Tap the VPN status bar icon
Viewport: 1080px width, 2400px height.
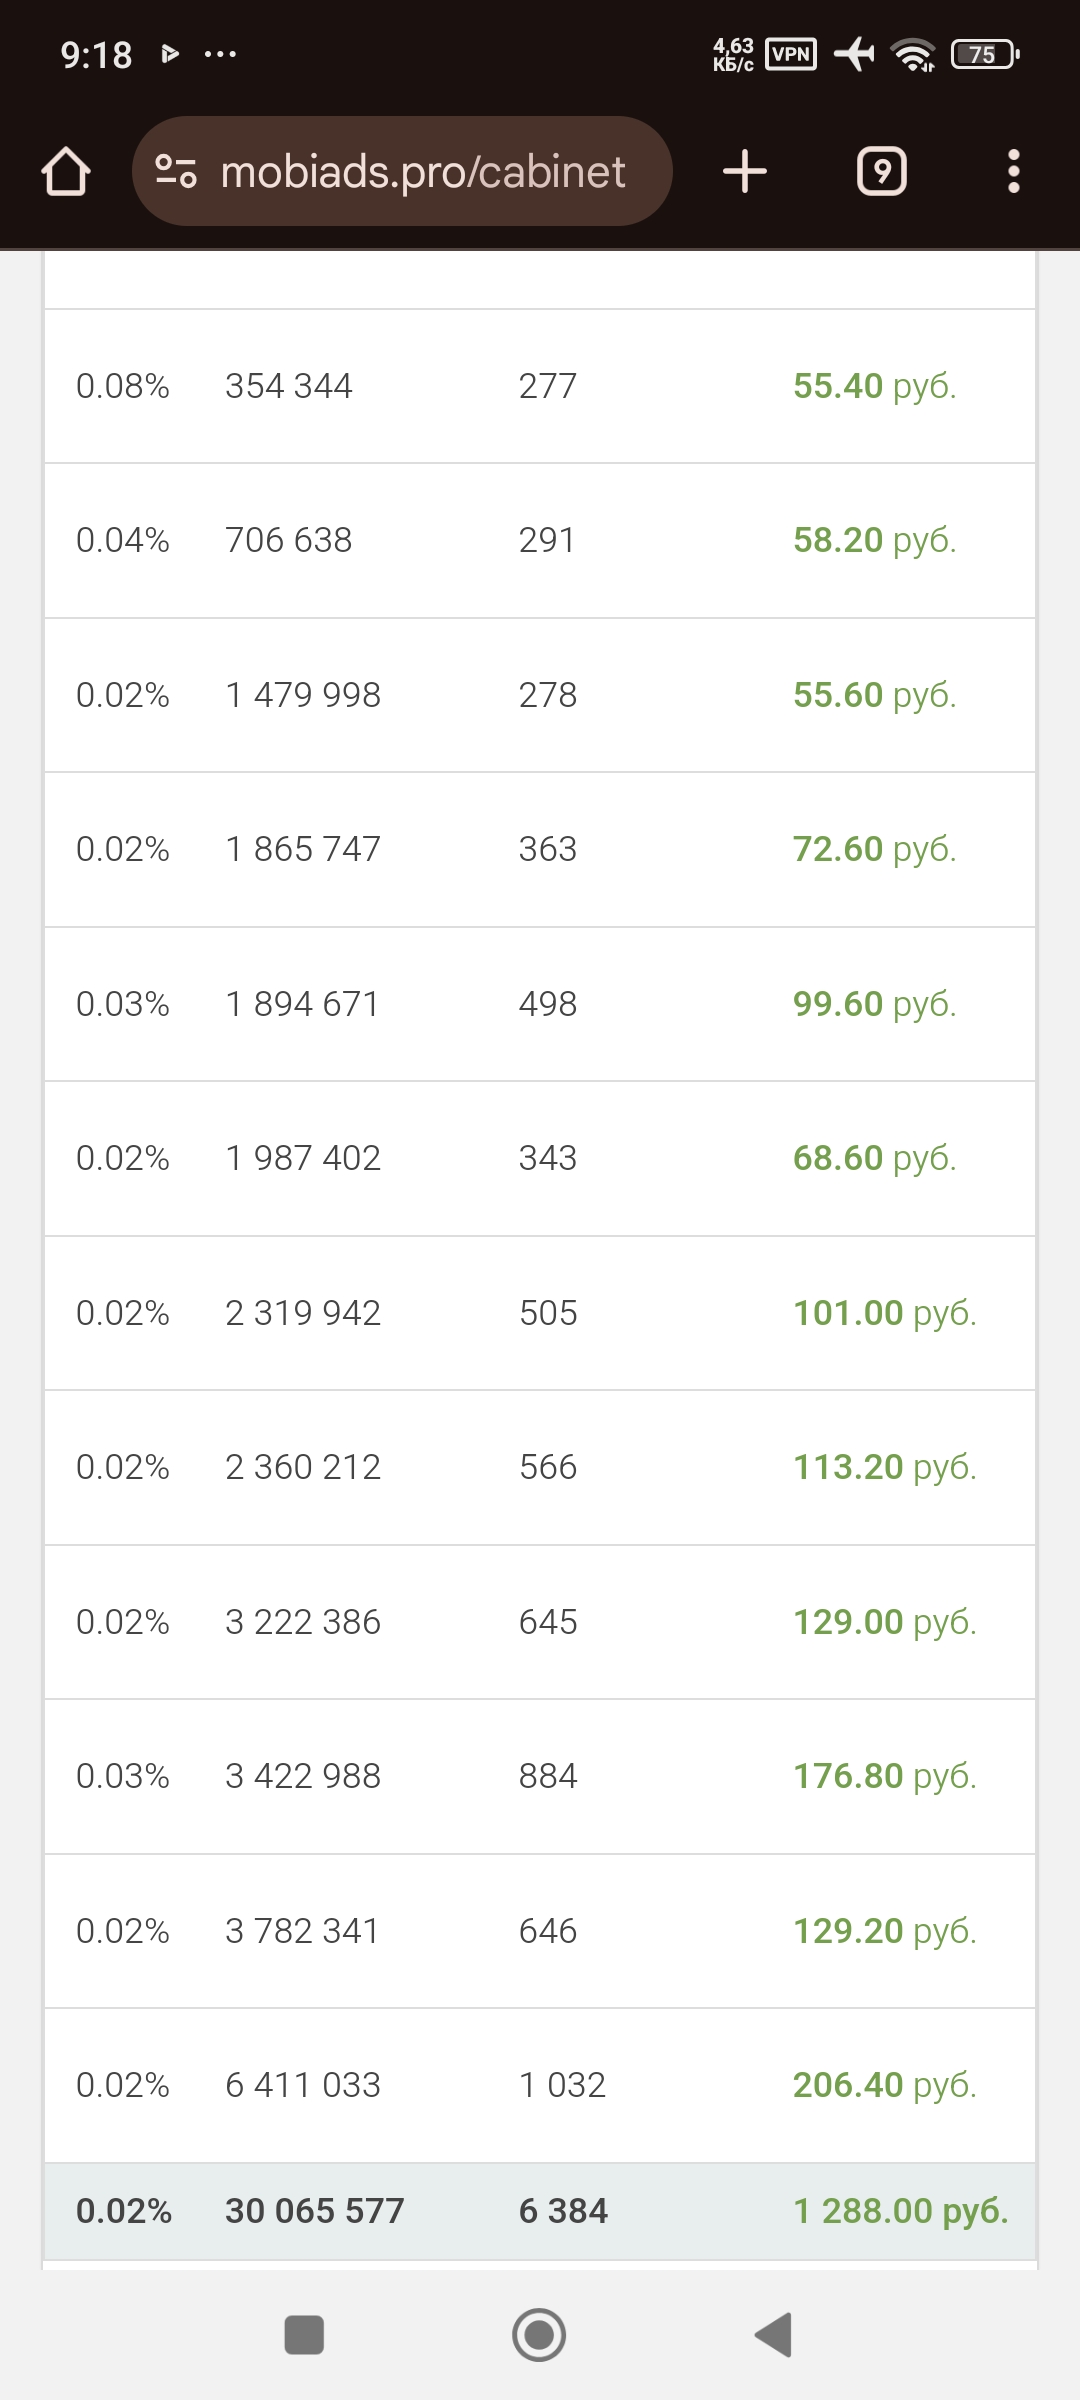tap(790, 54)
